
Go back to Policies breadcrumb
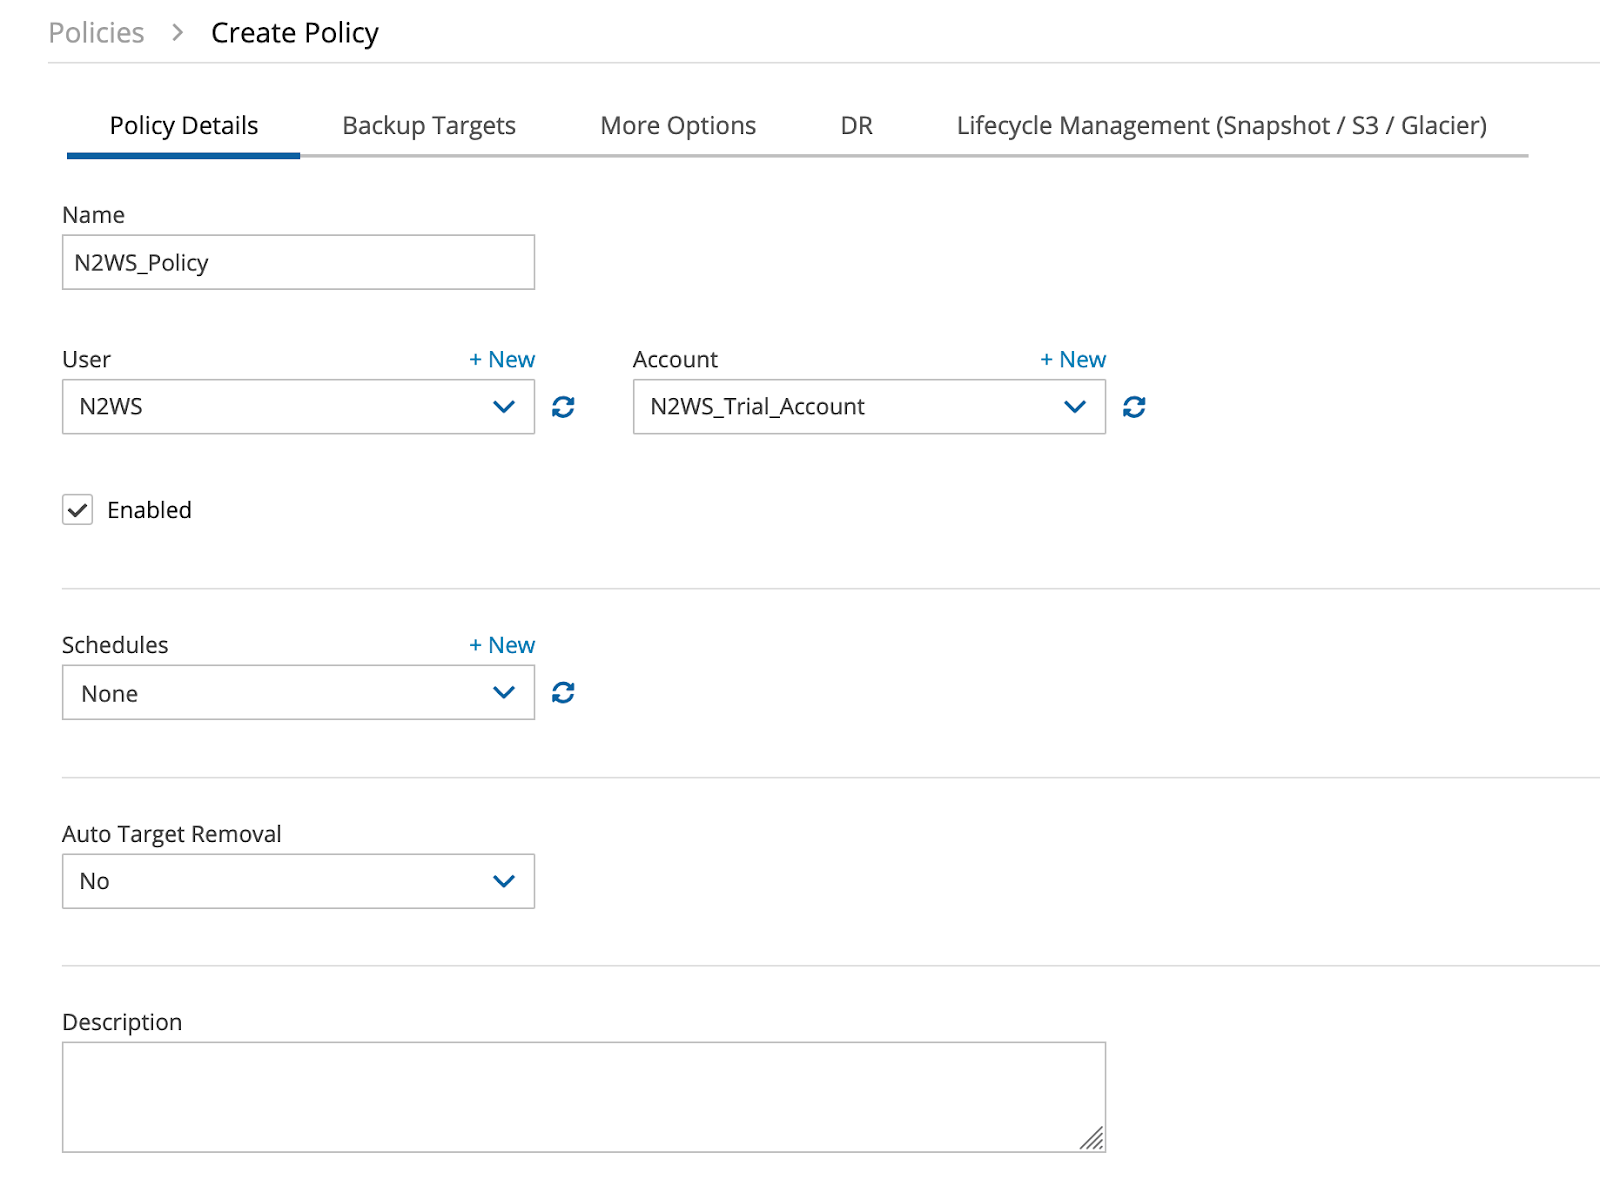[96, 33]
